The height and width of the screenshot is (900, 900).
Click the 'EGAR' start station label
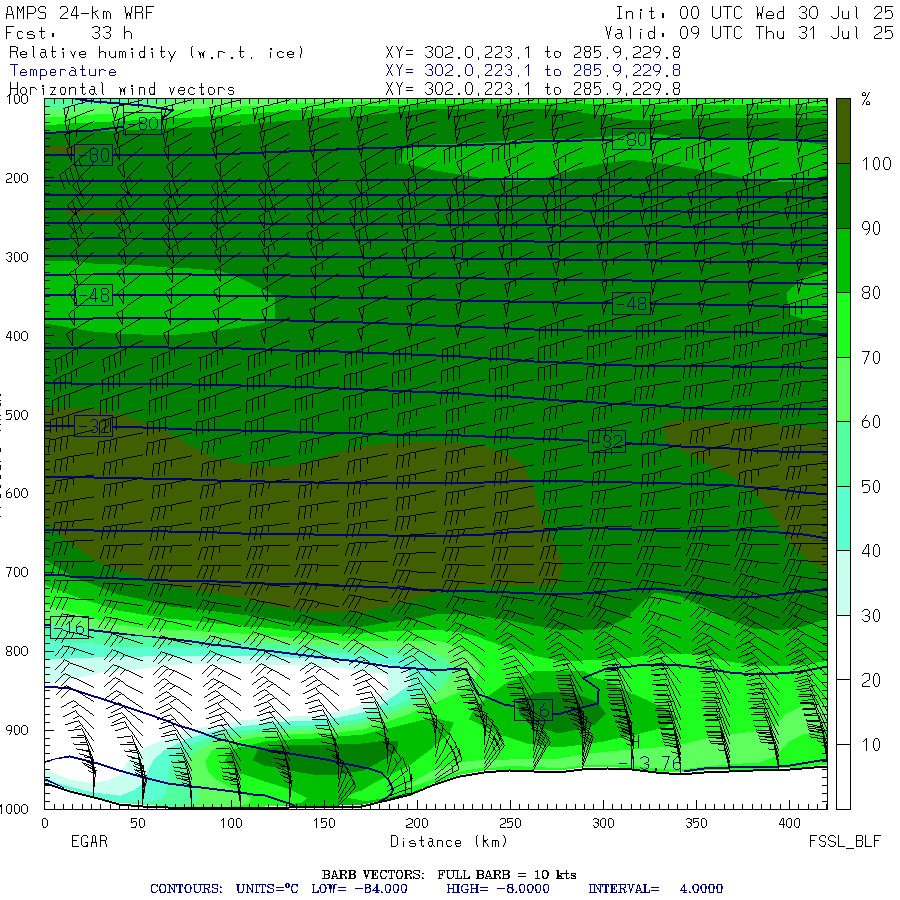[89, 841]
